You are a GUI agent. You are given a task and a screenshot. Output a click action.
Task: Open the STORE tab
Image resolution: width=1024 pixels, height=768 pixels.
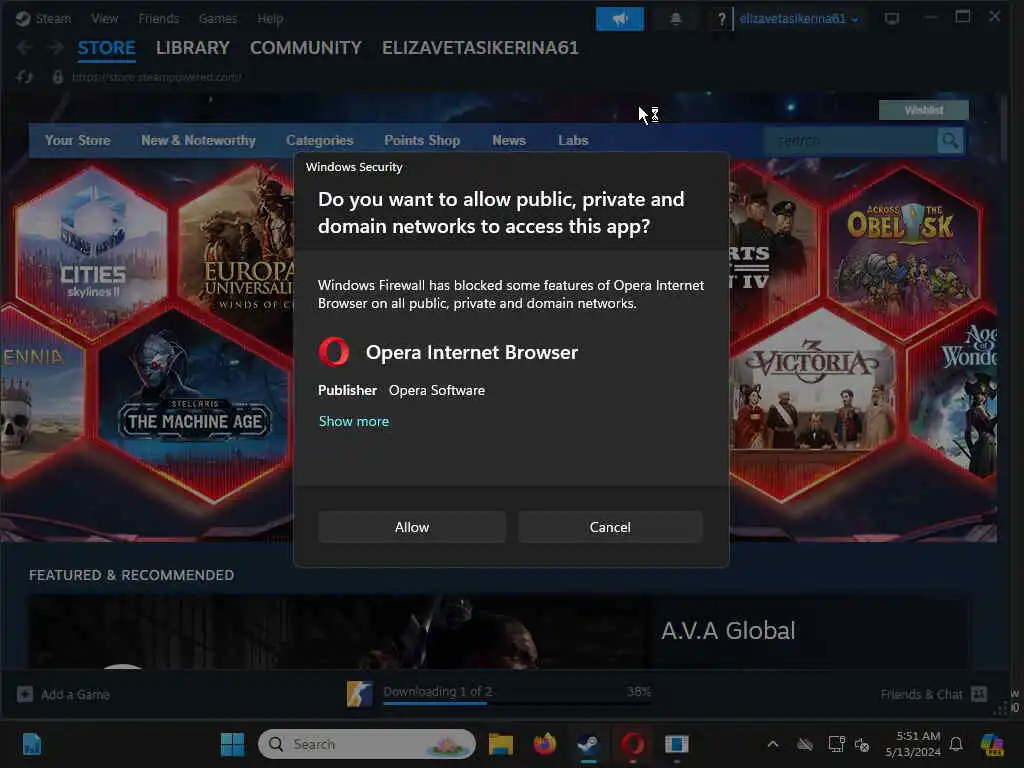coord(106,48)
